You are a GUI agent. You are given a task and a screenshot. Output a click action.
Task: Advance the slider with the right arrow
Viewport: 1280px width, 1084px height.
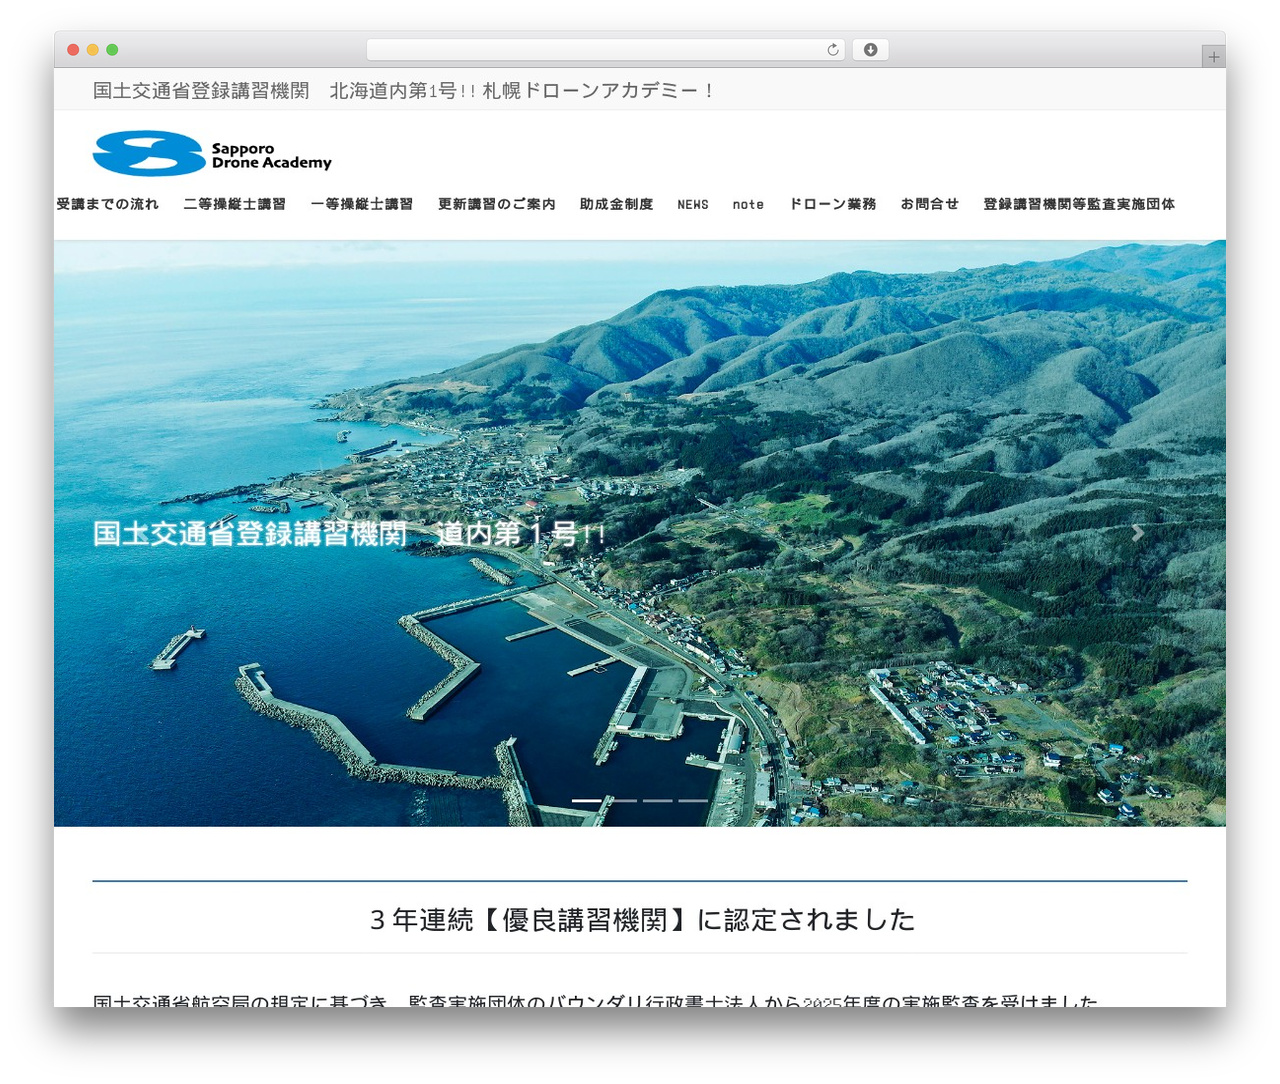tap(1137, 533)
